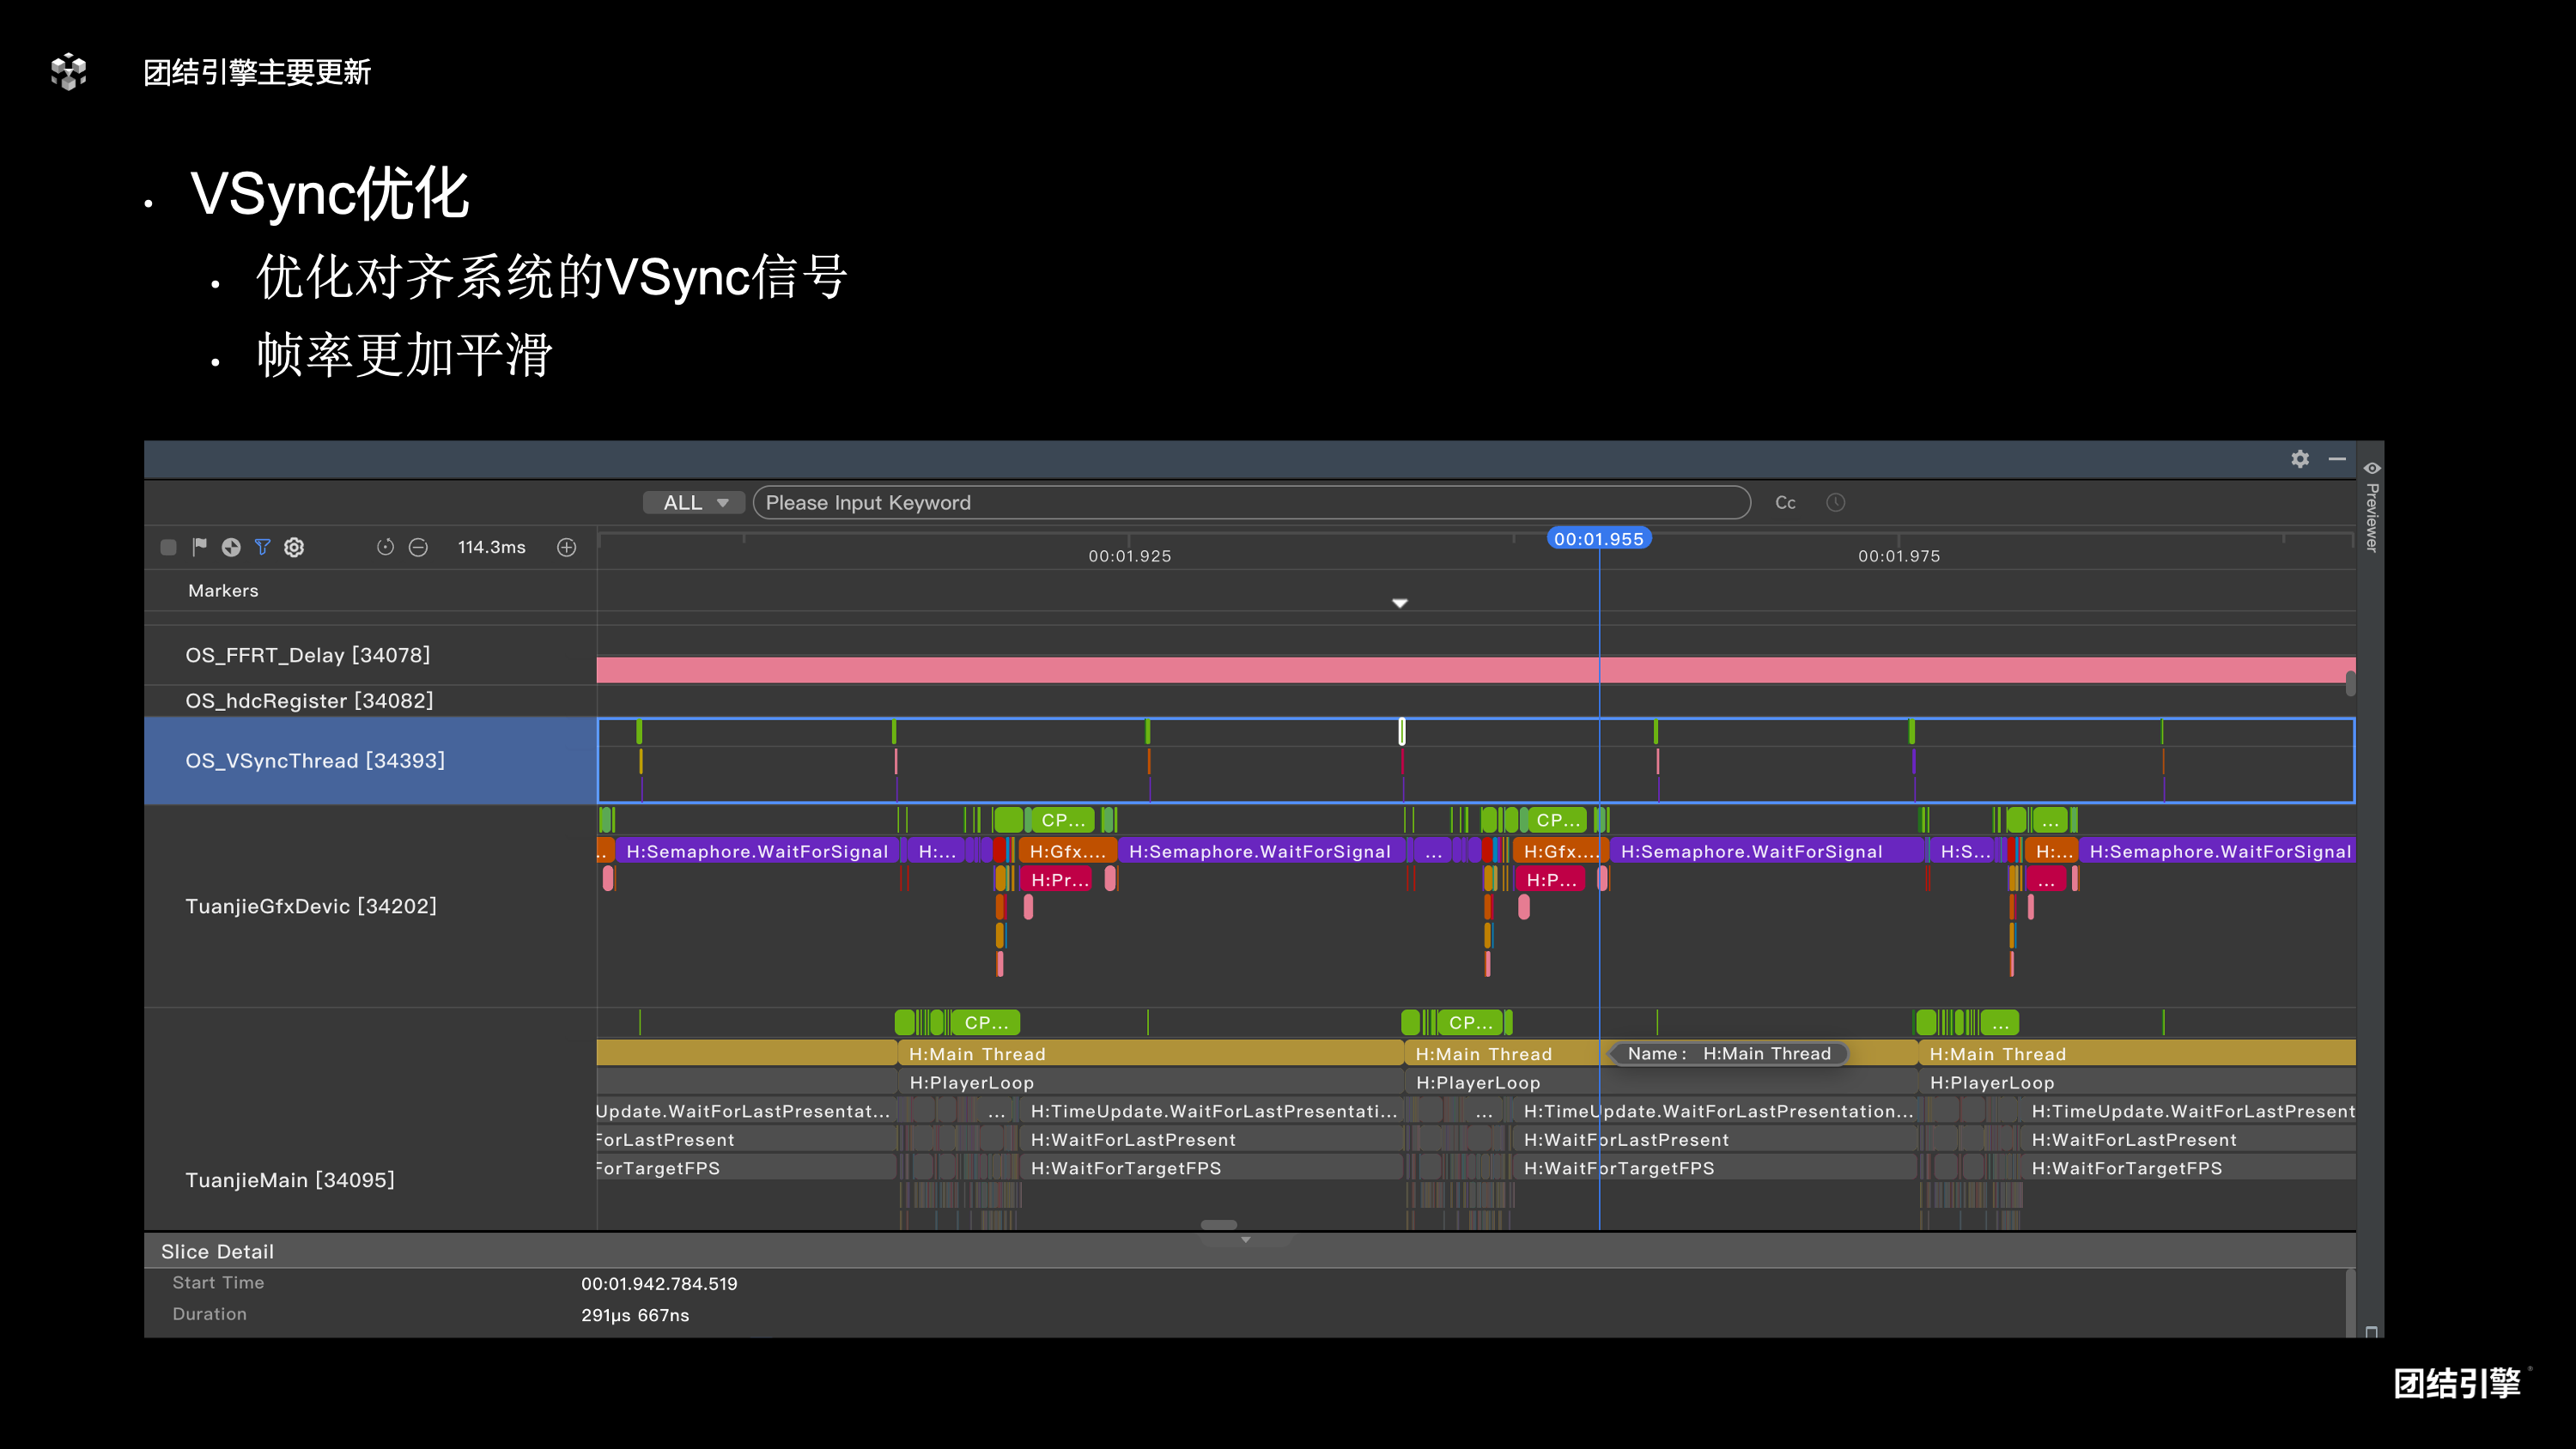Image resolution: width=2576 pixels, height=1449 pixels.
Task: Click the 00:01.955 time cursor label
Action: tap(1598, 539)
